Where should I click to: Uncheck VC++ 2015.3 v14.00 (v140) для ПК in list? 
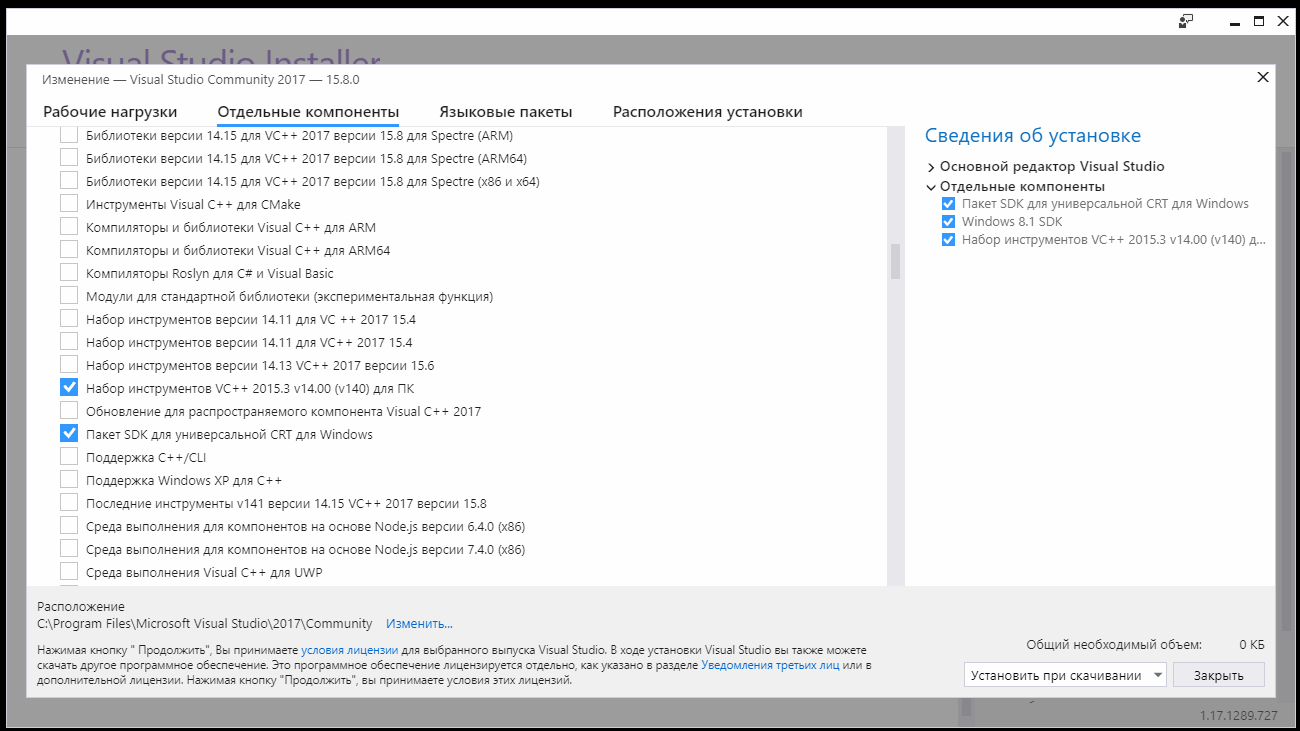(x=69, y=388)
